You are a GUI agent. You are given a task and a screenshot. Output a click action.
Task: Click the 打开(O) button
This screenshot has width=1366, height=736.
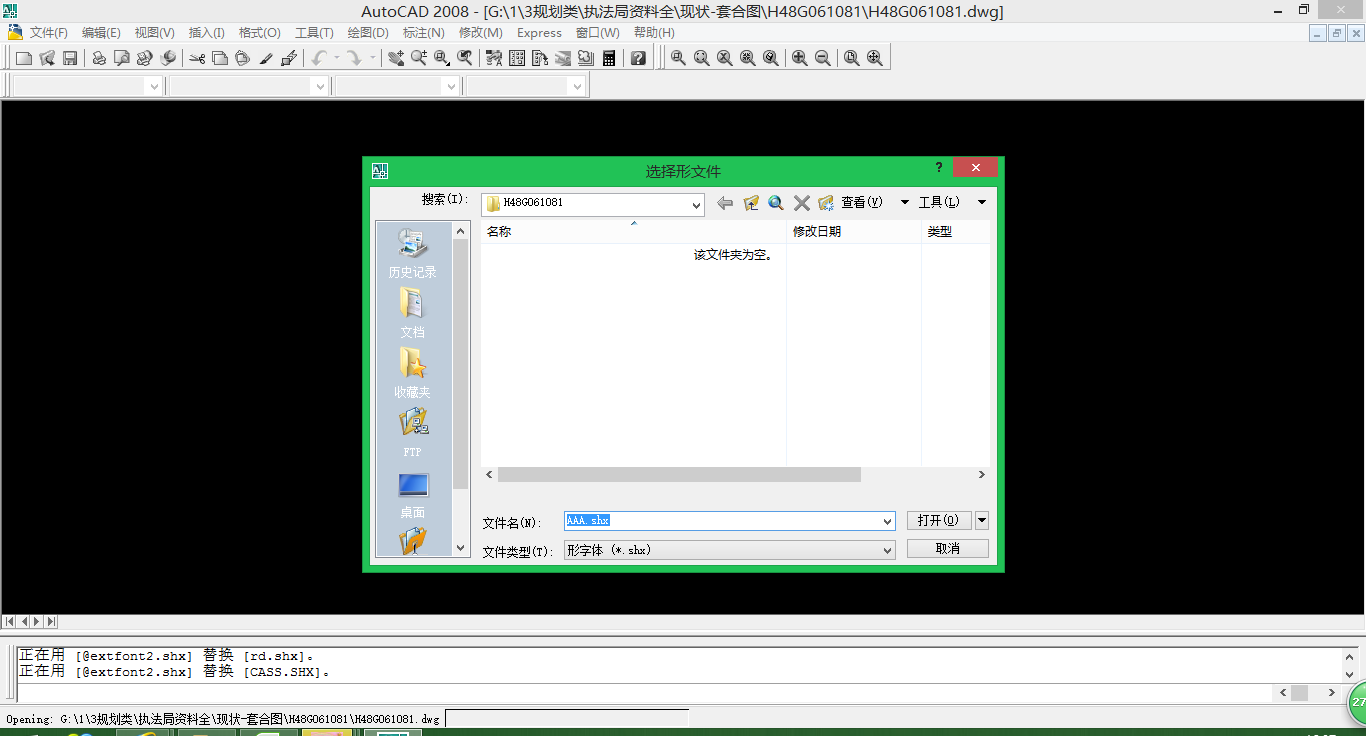click(939, 520)
